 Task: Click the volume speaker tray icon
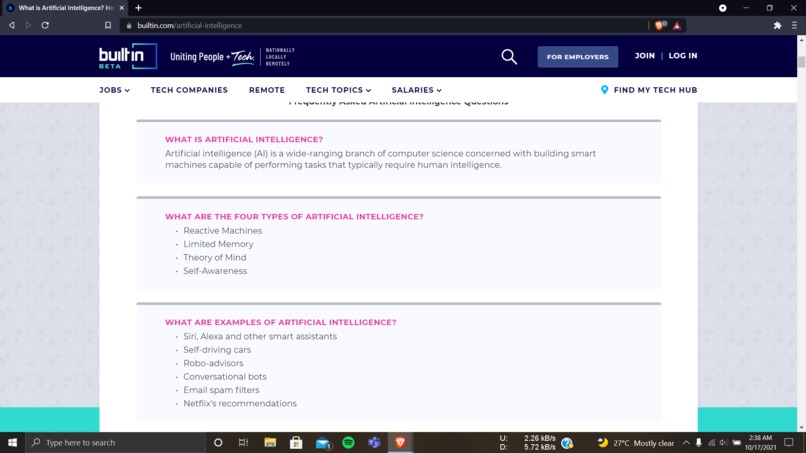tap(723, 443)
